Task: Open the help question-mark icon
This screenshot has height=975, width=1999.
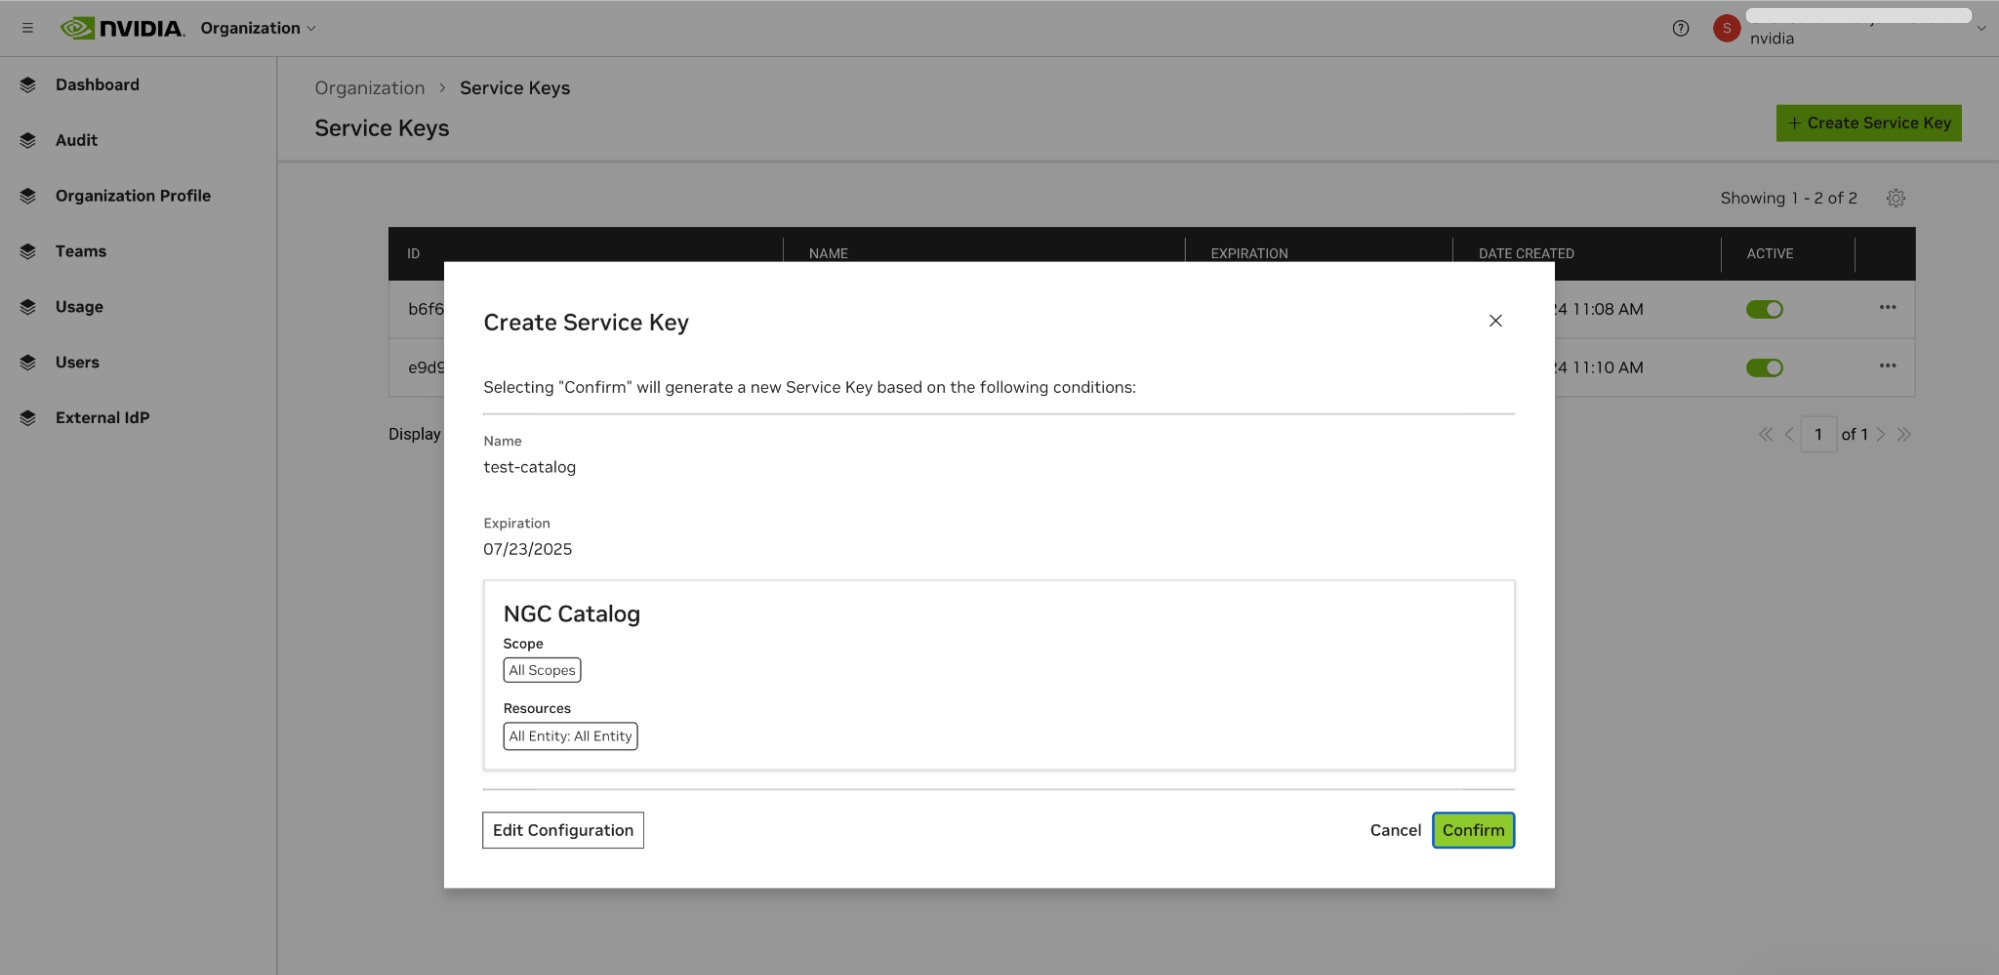Action: point(1680,28)
